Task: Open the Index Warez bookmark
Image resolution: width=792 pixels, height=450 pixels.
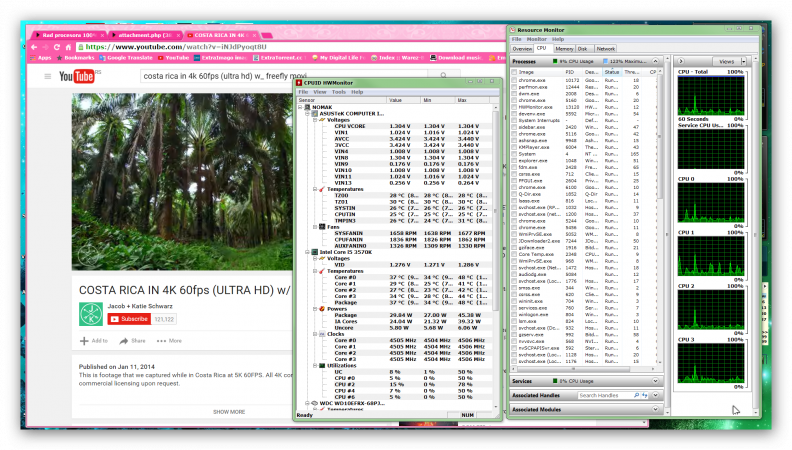Action: click(398, 58)
